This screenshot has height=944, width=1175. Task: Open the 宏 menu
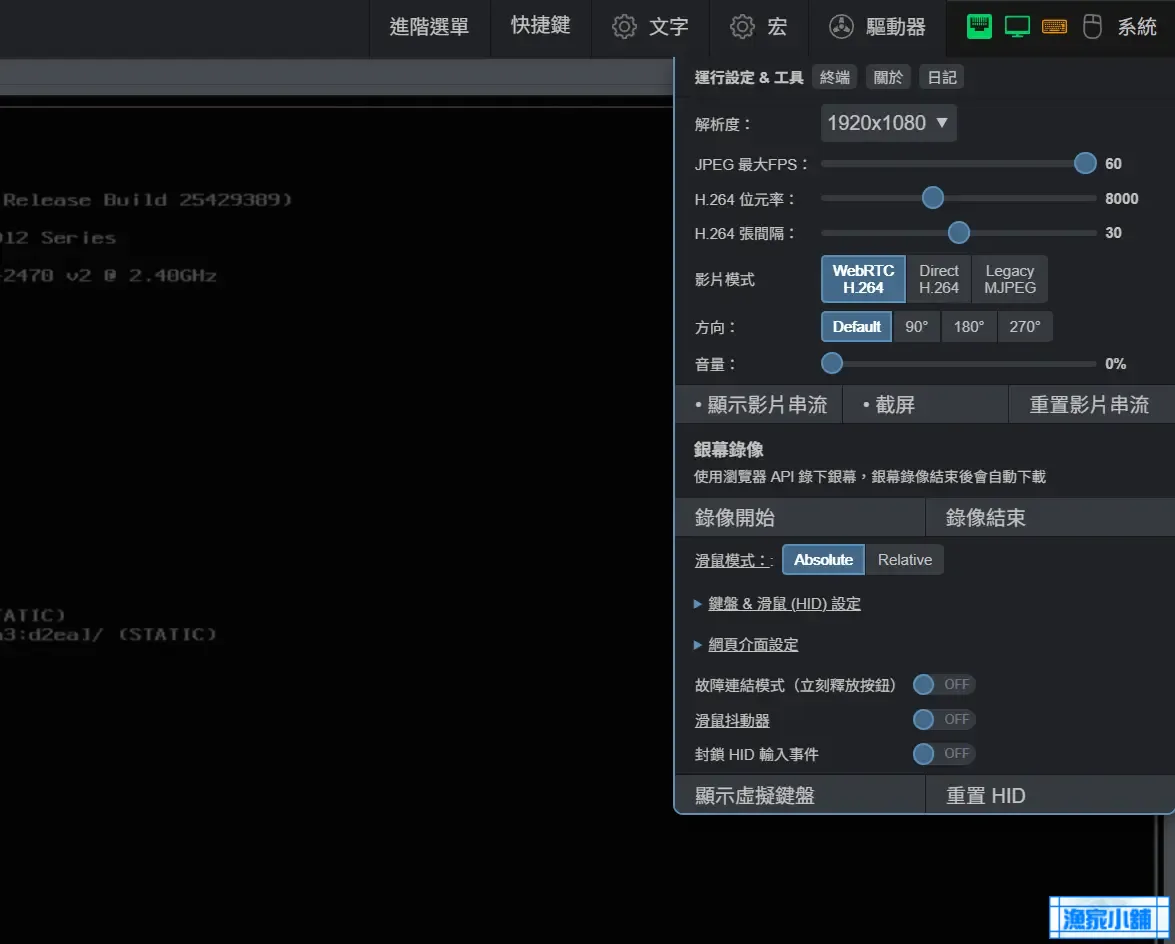pyautogui.click(x=759, y=28)
